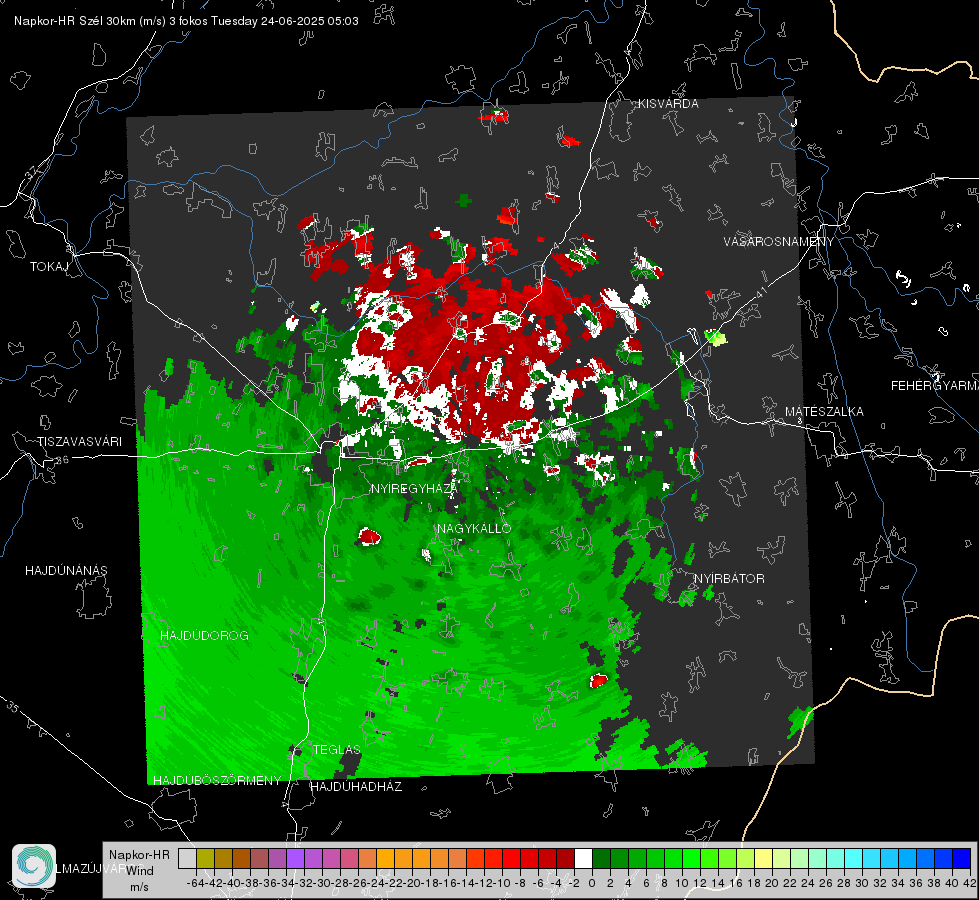The image size is (979, 900).
Task: Select the TOKAJ town label
Action: coord(49,267)
